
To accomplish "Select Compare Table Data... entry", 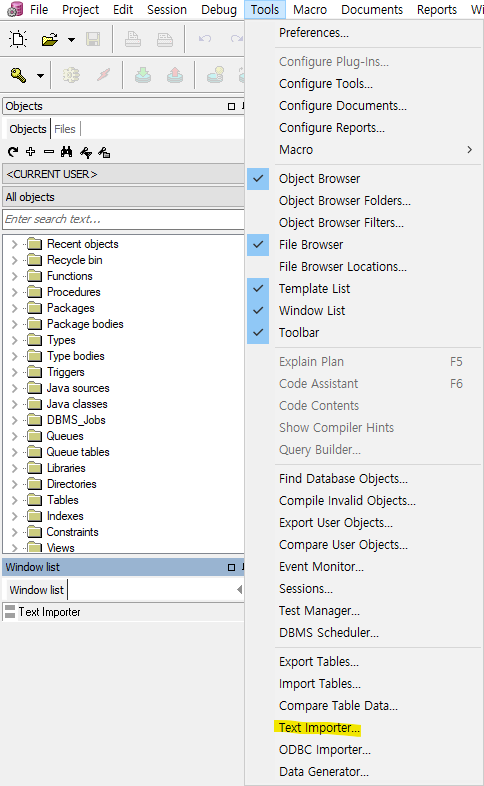I will pos(338,706).
